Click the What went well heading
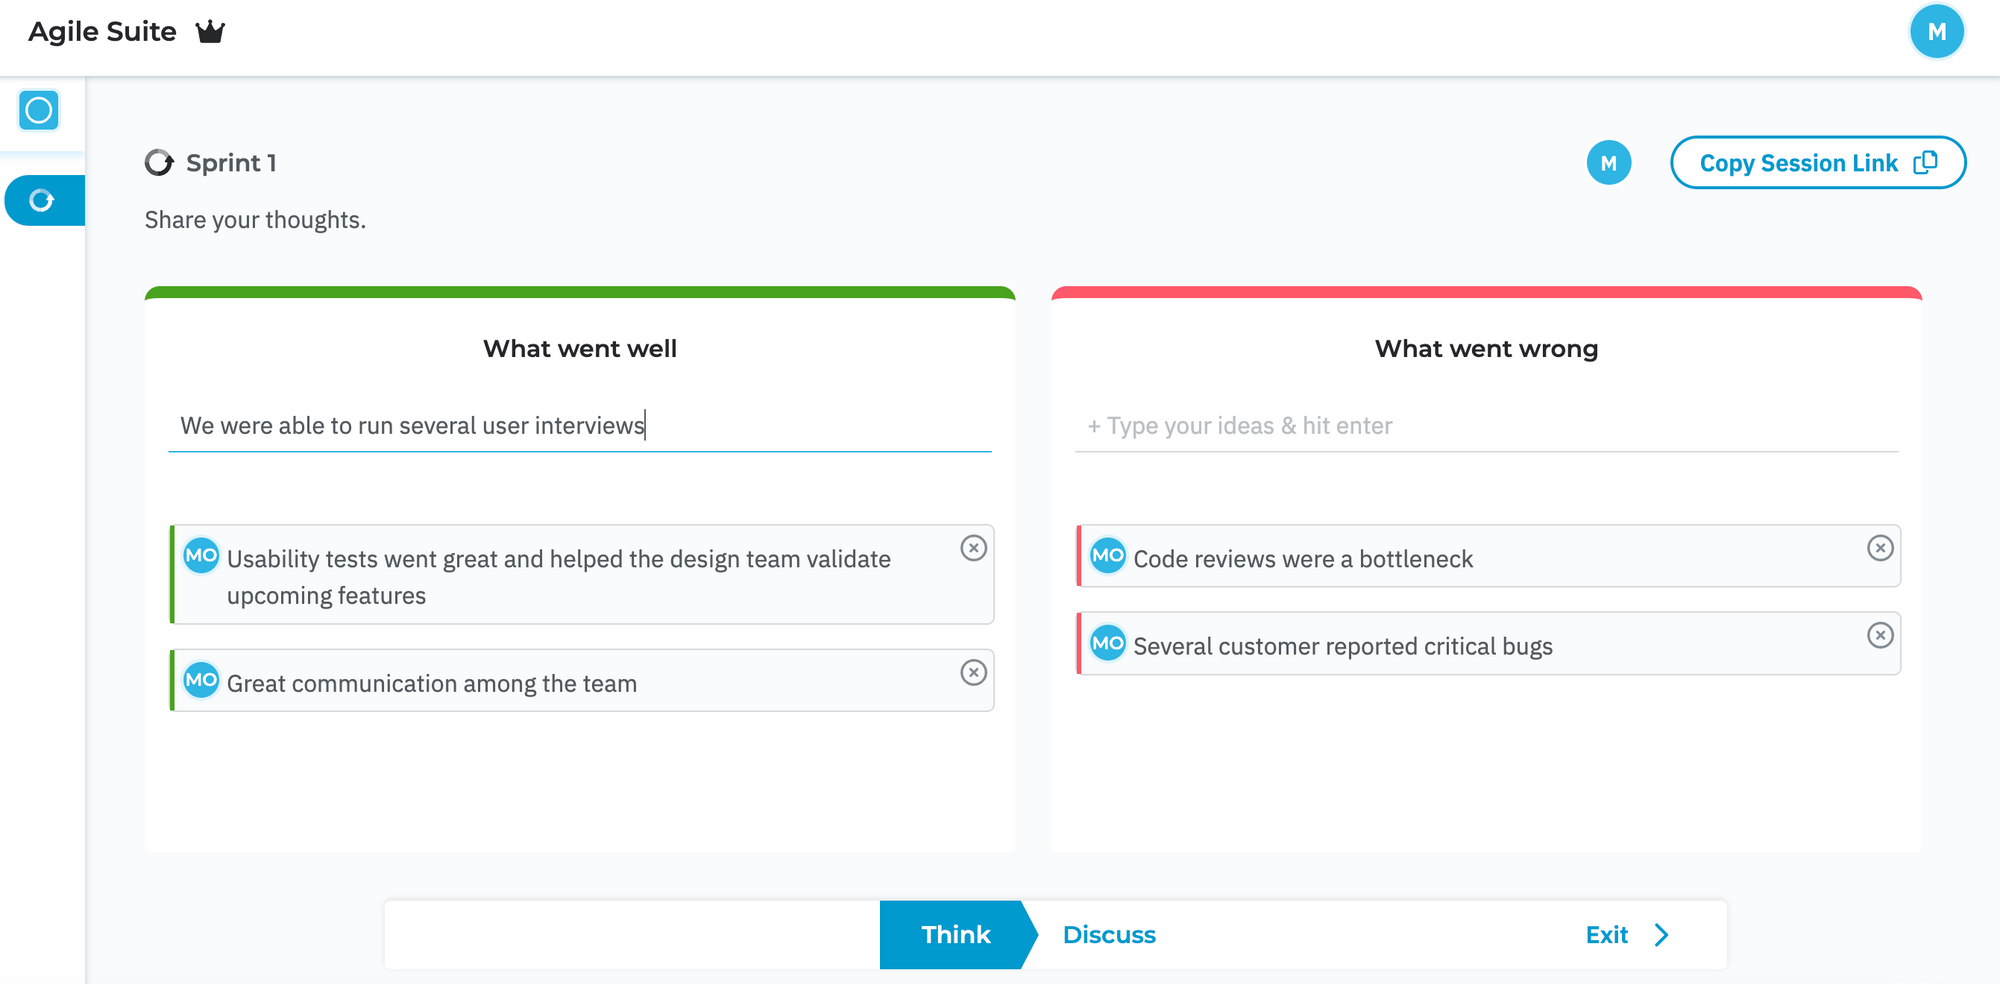Image resolution: width=2000 pixels, height=984 pixels. [x=580, y=349]
